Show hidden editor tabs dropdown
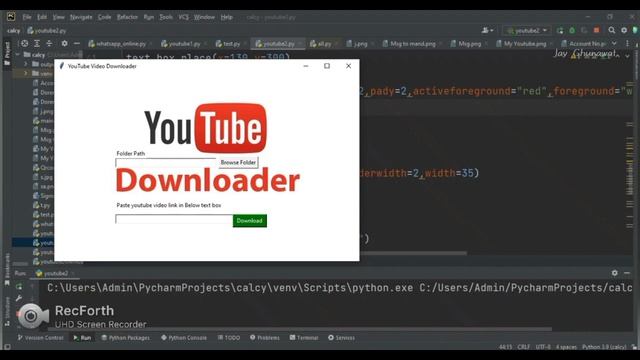Screen dimensions: 640x360 coord(614,43)
